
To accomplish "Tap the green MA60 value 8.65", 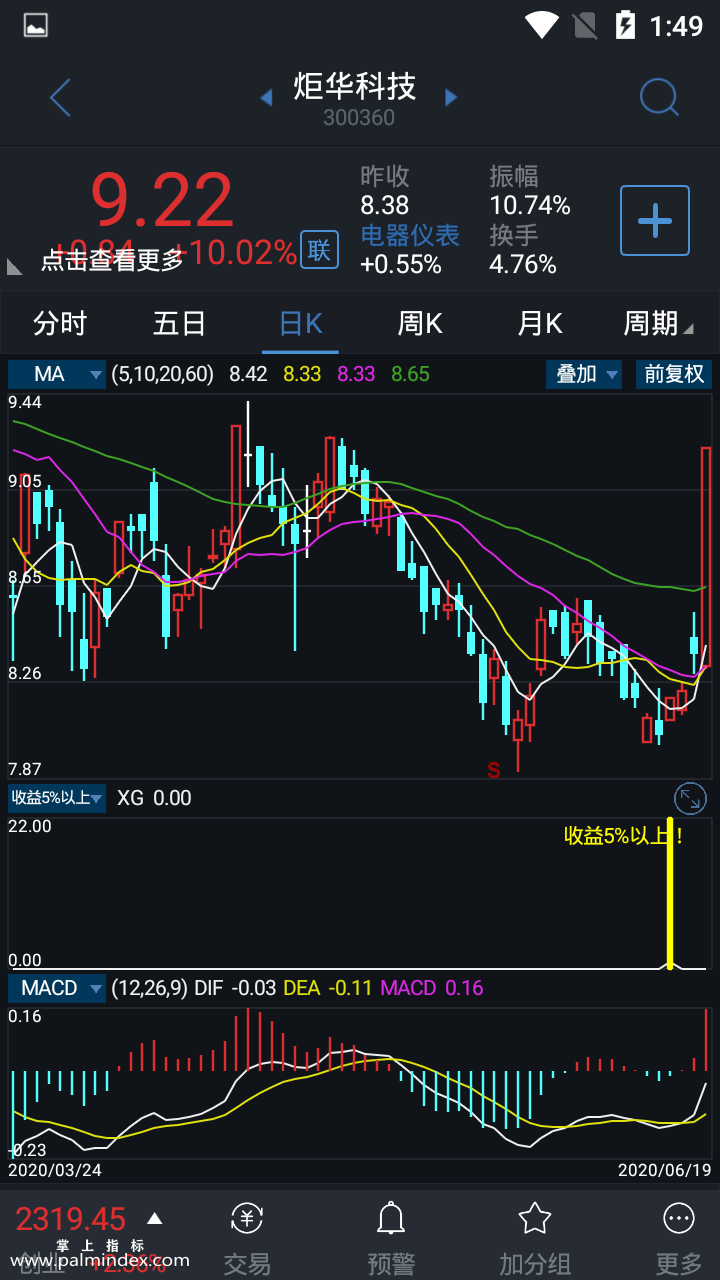I will tap(410, 374).
